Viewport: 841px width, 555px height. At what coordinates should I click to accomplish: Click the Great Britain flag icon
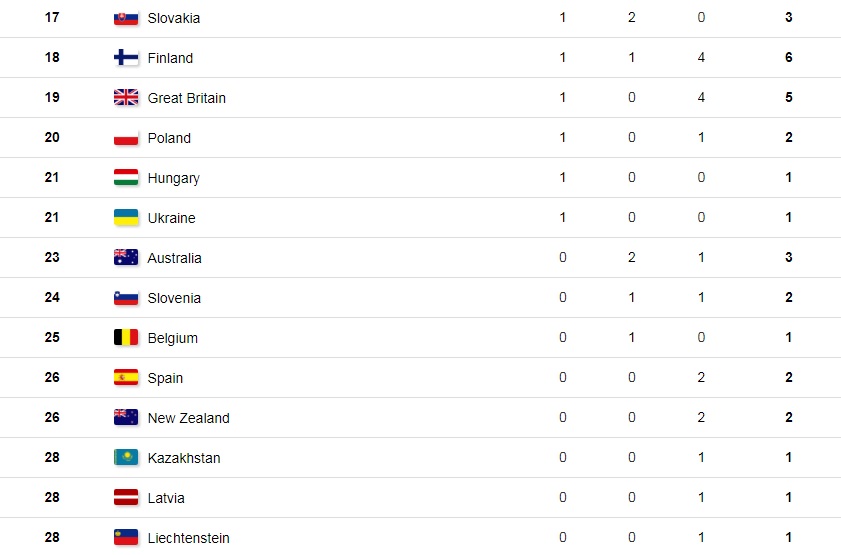126,98
